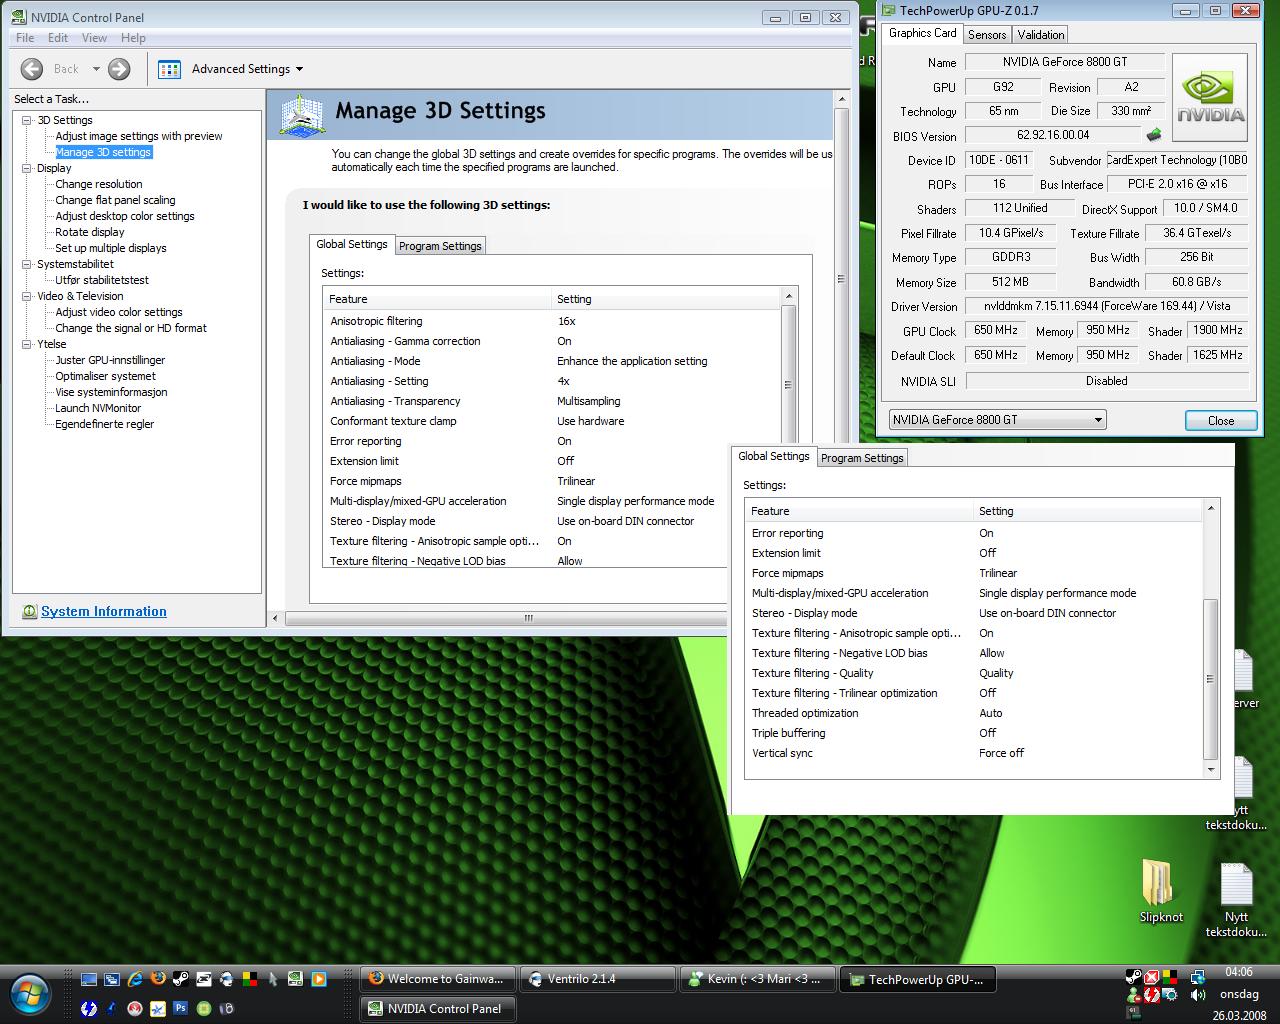
Task: Click the Messenger tray icon
Action: pos(1133,995)
